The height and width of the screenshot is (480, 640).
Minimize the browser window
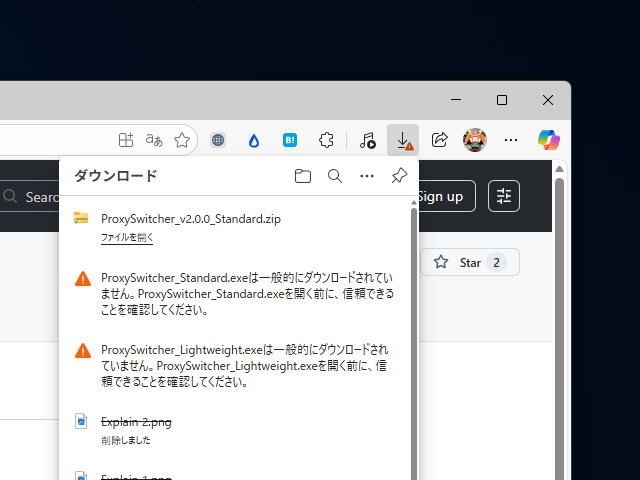456,100
